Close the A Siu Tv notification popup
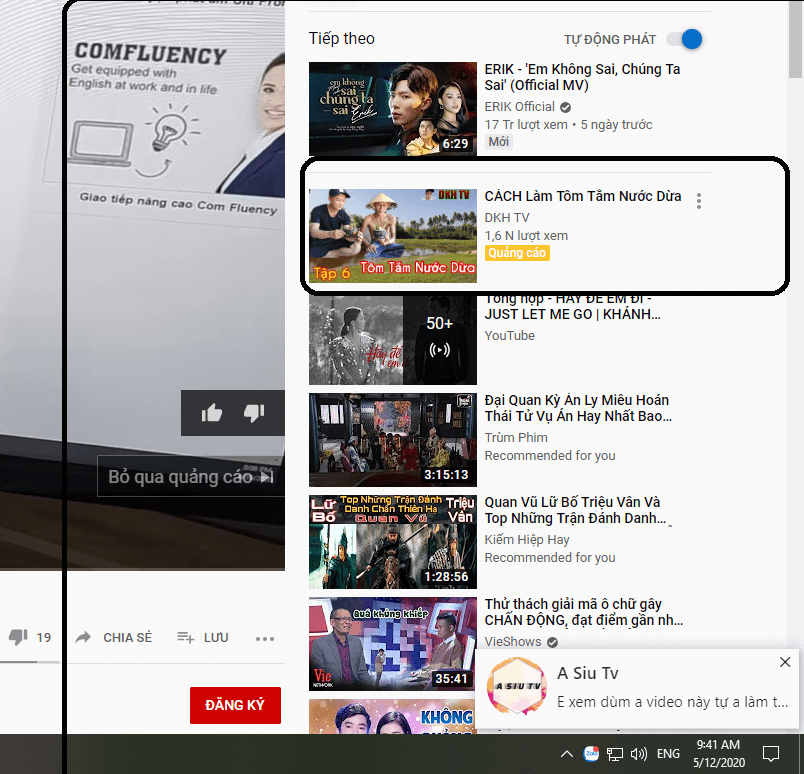 (x=785, y=662)
